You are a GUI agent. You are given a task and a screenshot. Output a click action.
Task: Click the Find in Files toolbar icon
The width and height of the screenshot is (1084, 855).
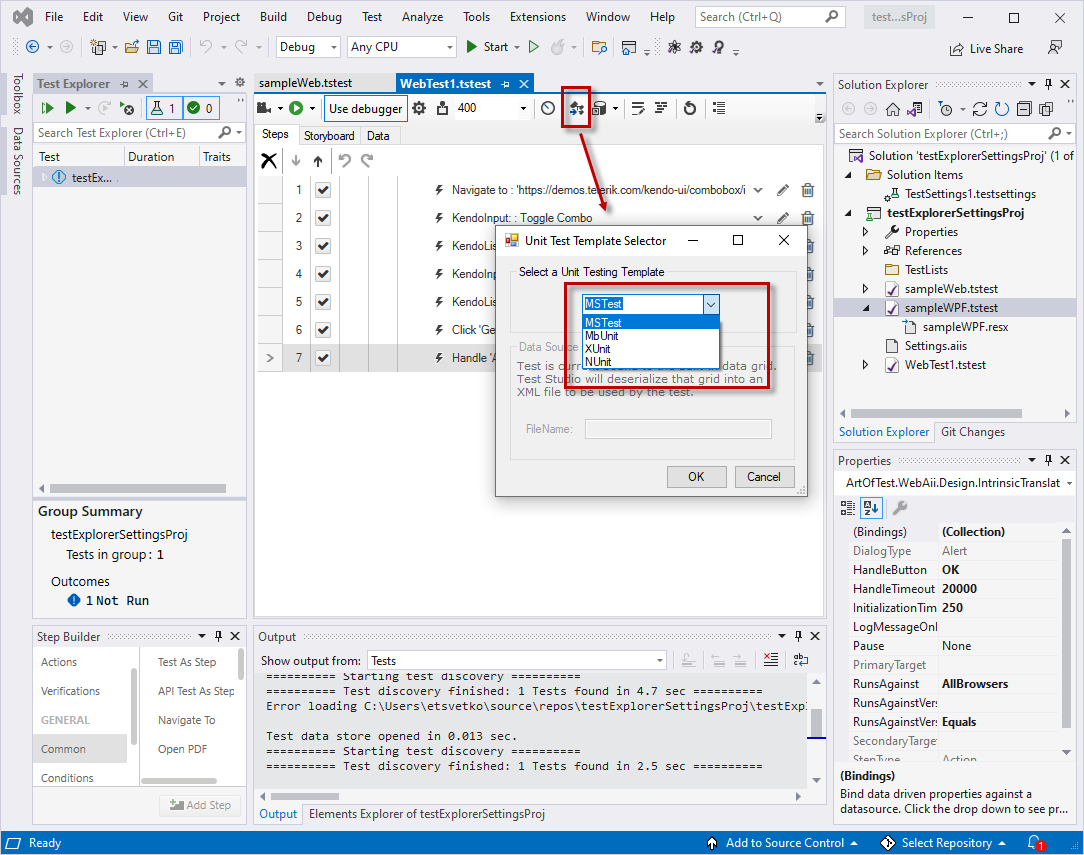599,47
